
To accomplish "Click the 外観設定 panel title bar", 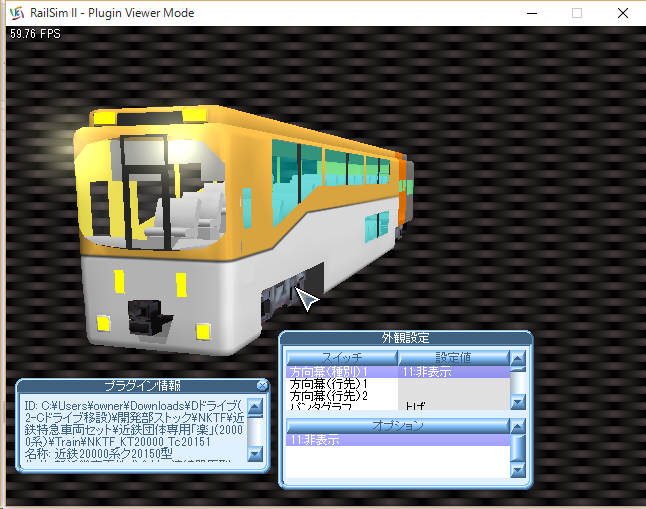I will click(406, 338).
